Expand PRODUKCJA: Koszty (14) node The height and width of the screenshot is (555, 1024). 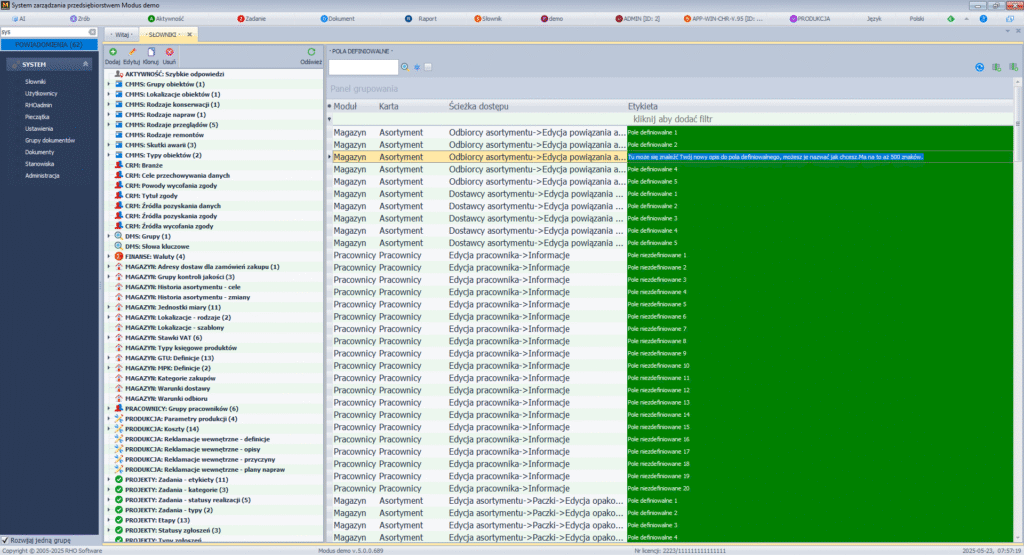[x=109, y=429]
